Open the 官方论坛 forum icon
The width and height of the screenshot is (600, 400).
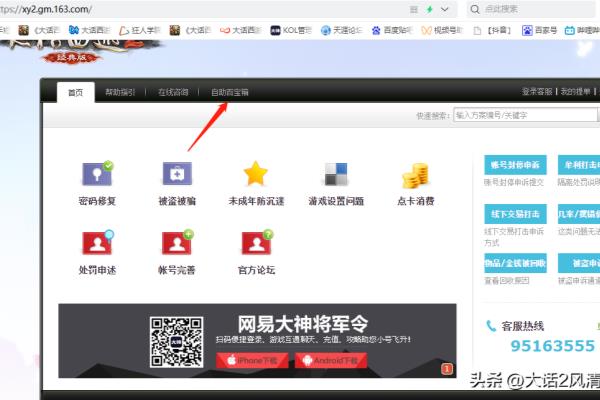257,243
